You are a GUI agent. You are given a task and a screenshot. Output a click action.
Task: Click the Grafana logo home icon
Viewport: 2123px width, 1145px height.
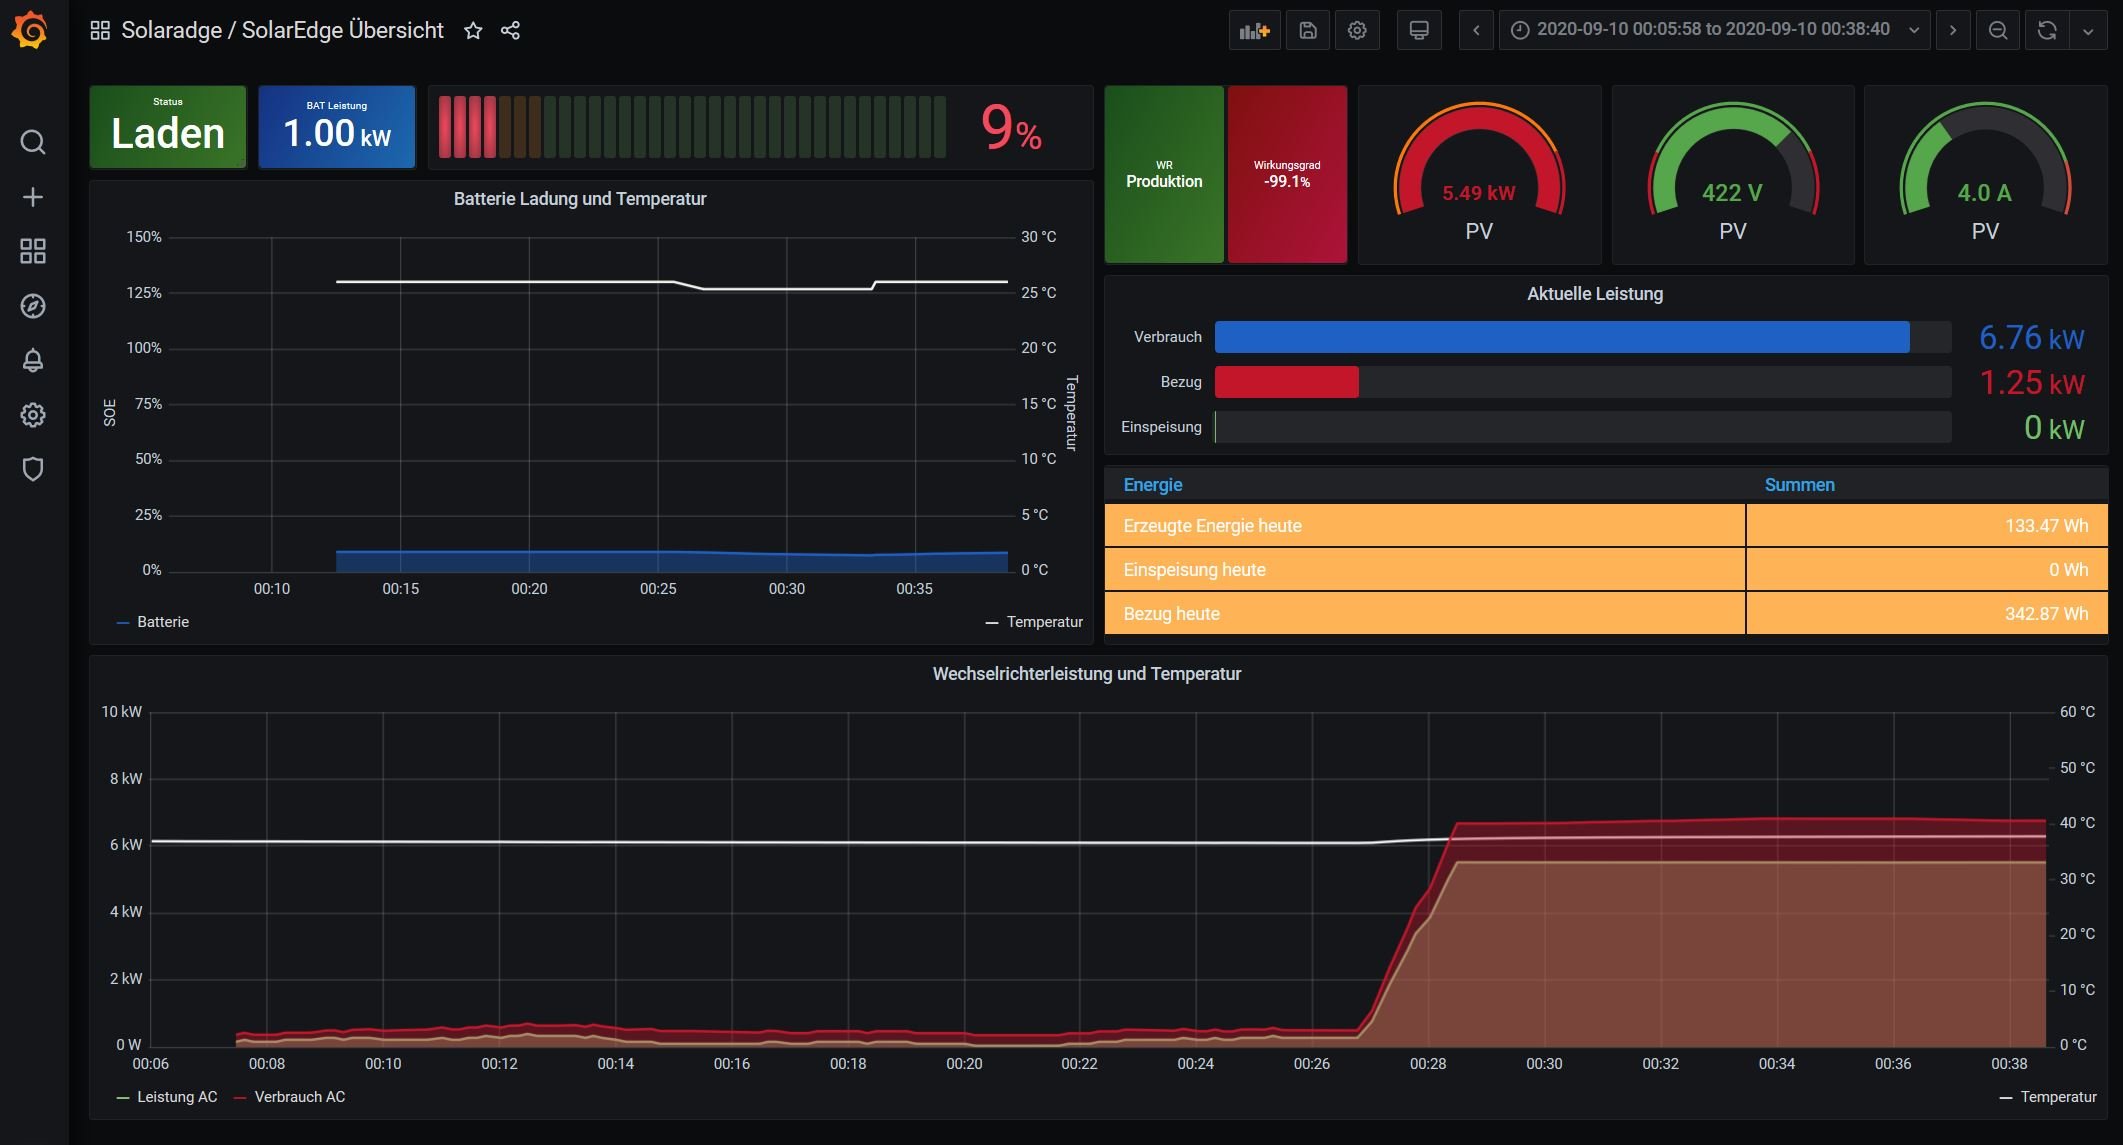[30, 30]
